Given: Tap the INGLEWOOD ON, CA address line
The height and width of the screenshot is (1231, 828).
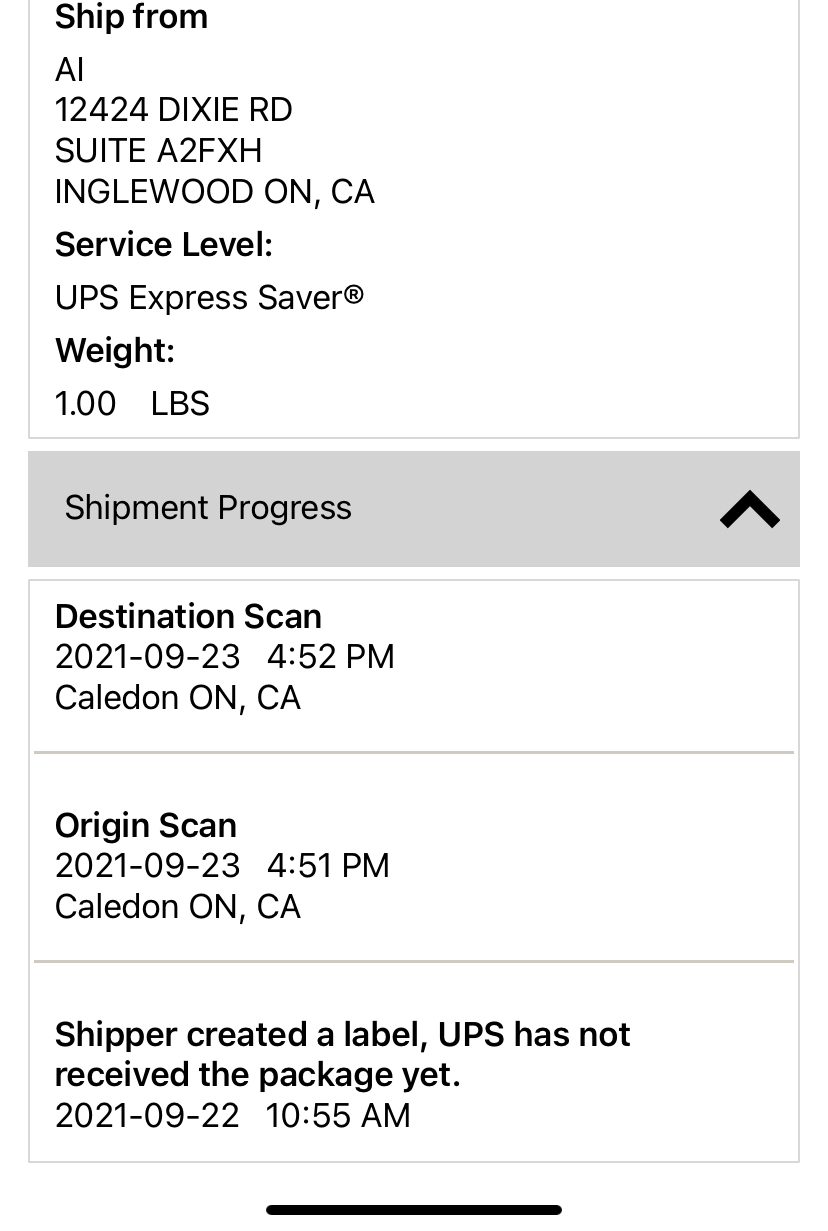Looking at the screenshot, I should pos(214,192).
